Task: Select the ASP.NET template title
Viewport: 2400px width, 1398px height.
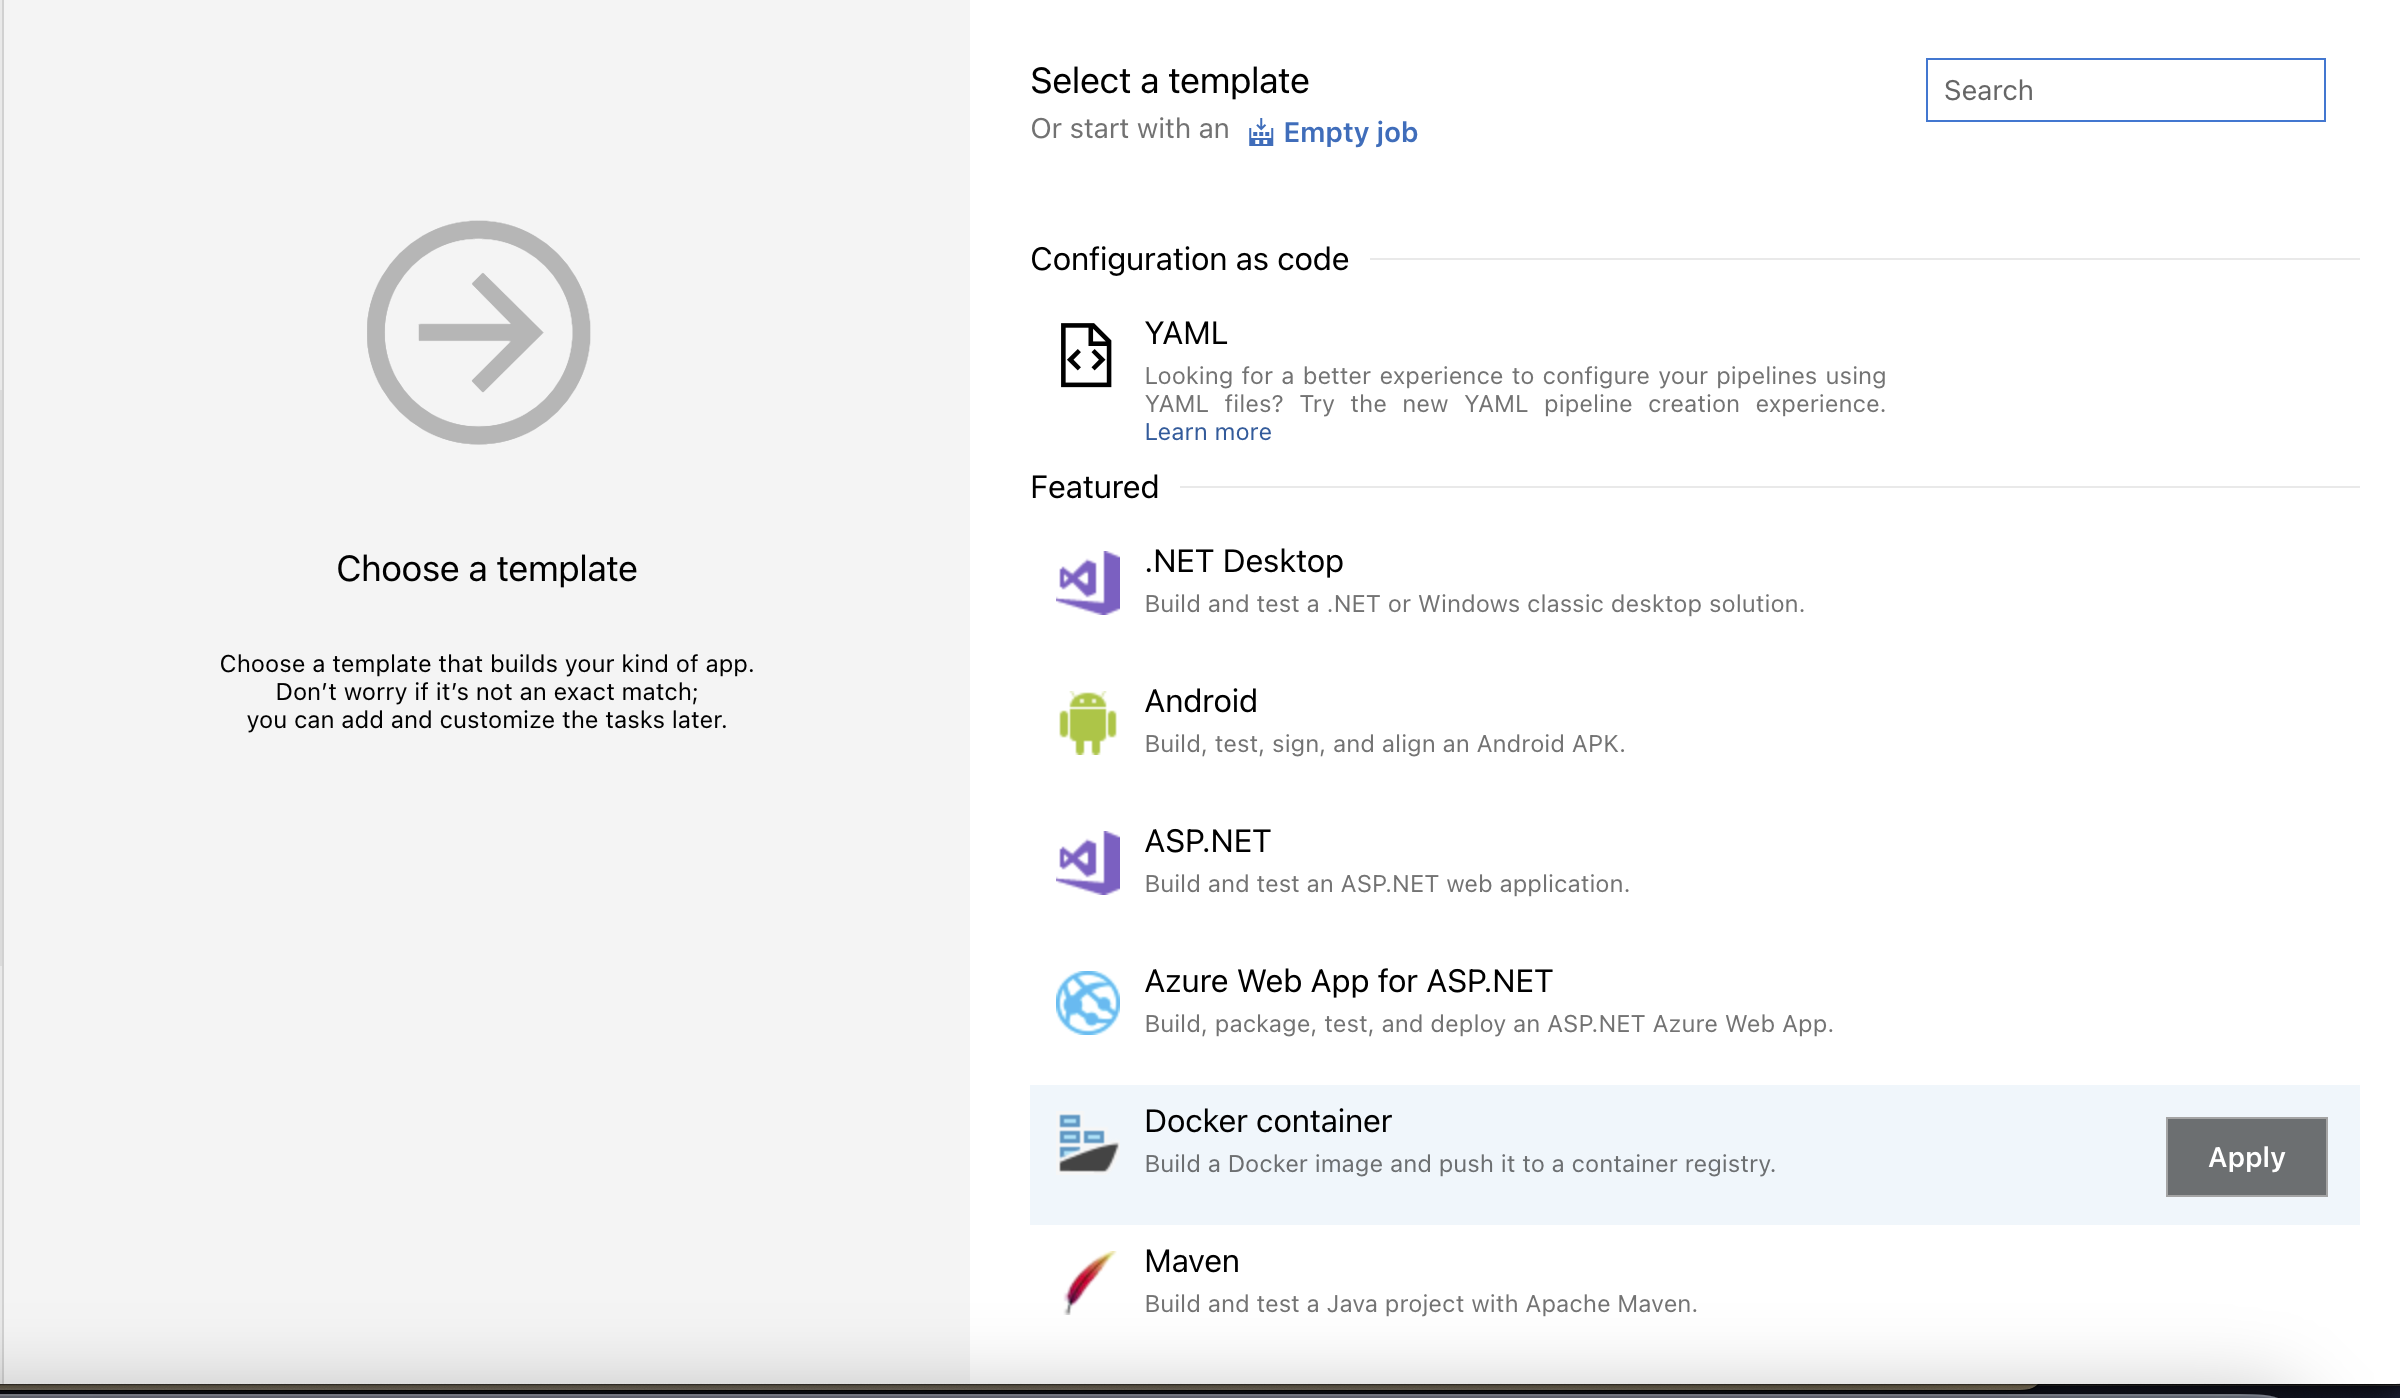Action: [x=1207, y=841]
